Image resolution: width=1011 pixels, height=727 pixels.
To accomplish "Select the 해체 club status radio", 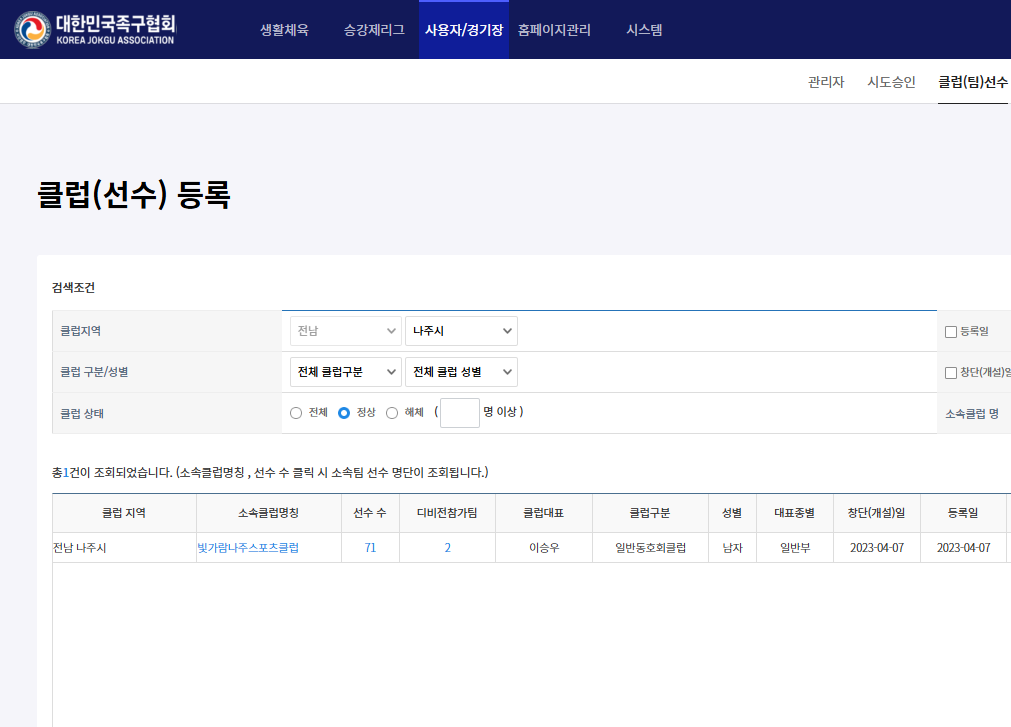I will pos(392,413).
